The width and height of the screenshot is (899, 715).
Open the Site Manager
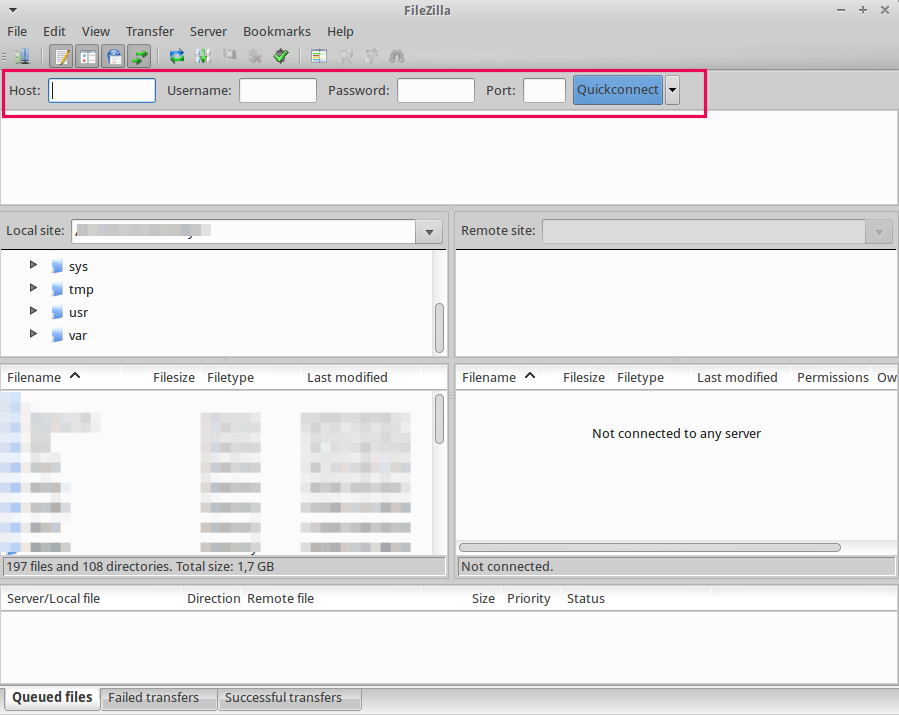(22, 56)
